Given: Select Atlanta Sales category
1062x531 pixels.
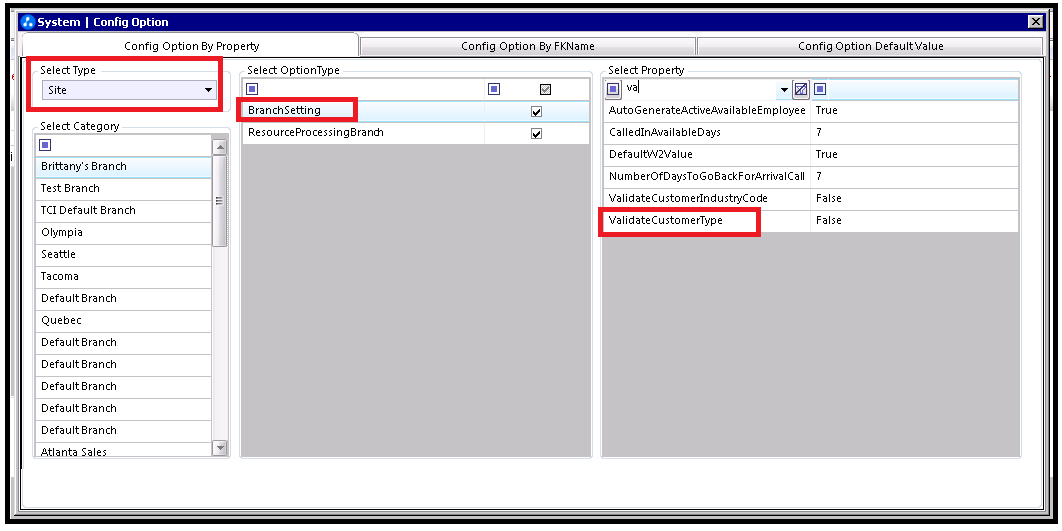Looking at the screenshot, I should (x=123, y=450).
